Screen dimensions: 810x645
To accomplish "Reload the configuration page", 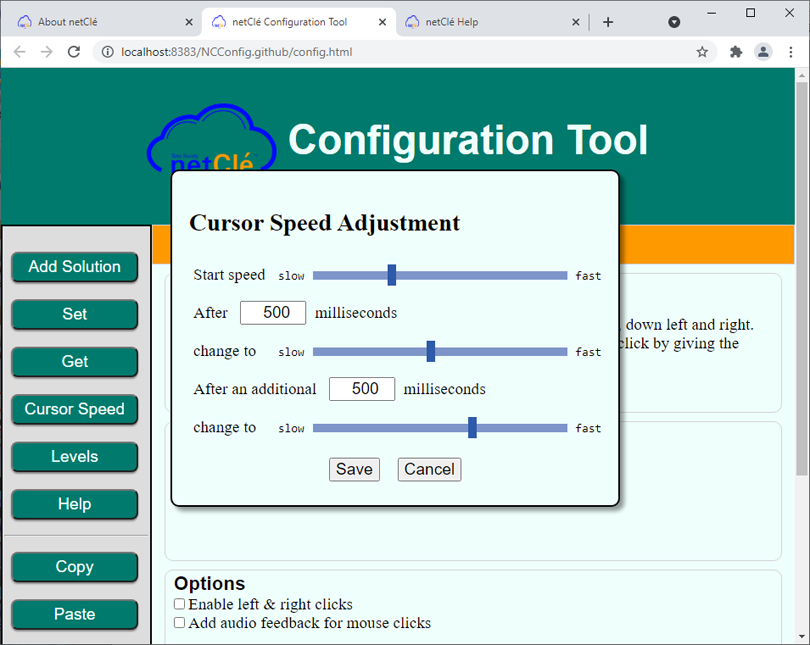I will pyautogui.click(x=74, y=52).
